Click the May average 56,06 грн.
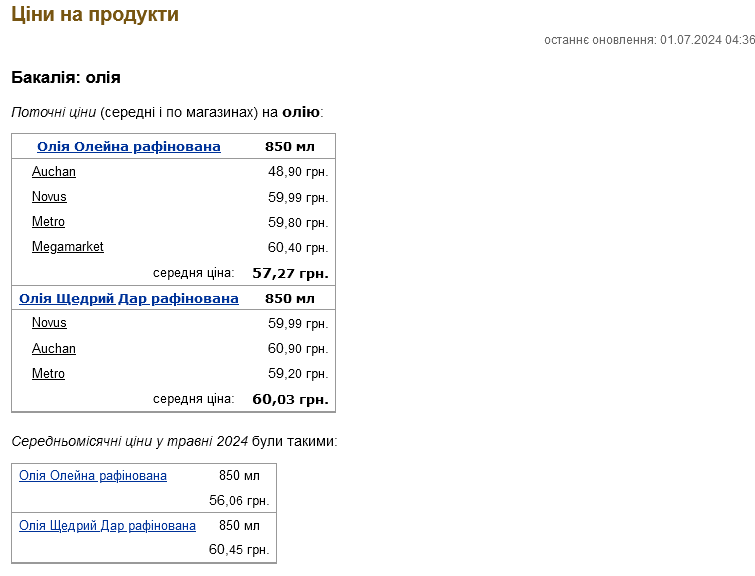The height and width of the screenshot is (576, 755). [x=239, y=501]
